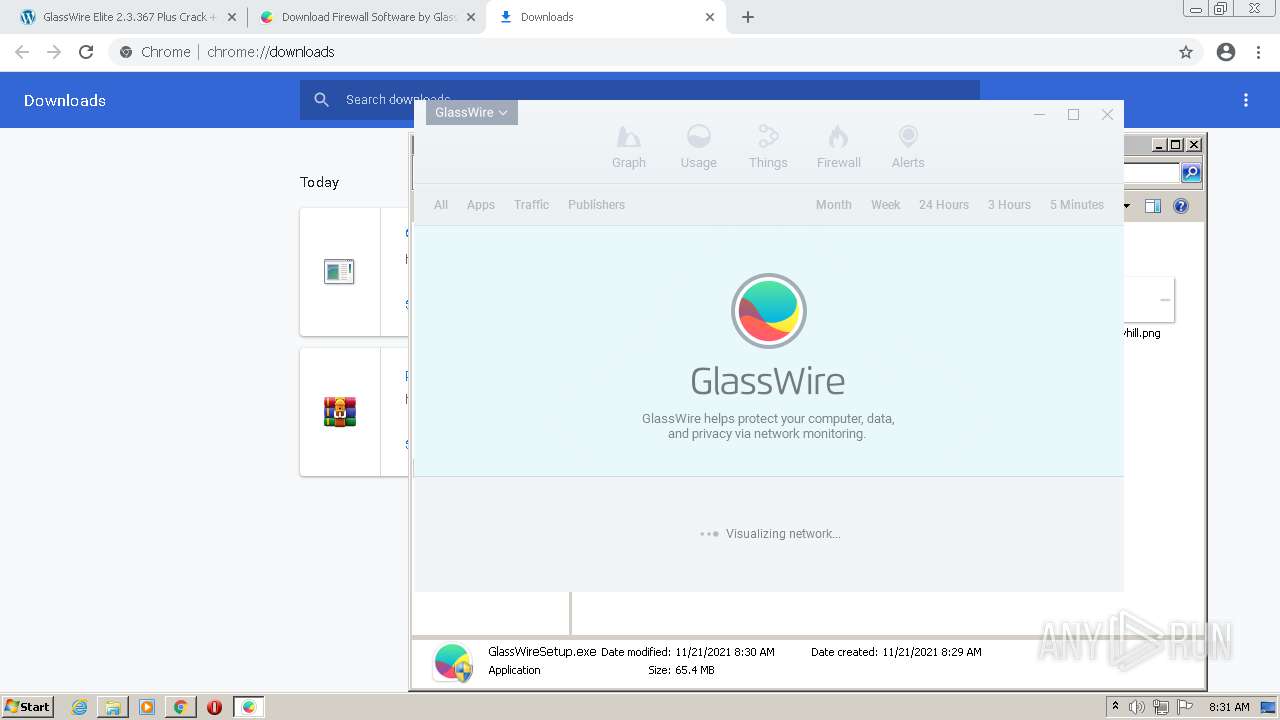Viewport: 1280px width, 720px height.
Task: Select the Traffic filter tab
Action: click(x=531, y=205)
